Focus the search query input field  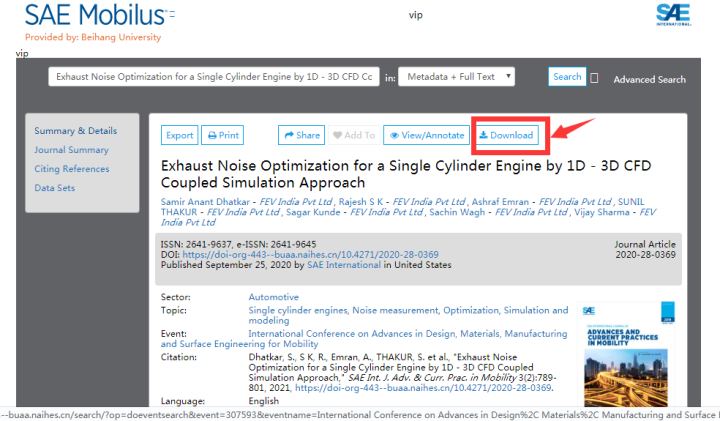(x=214, y=77)
